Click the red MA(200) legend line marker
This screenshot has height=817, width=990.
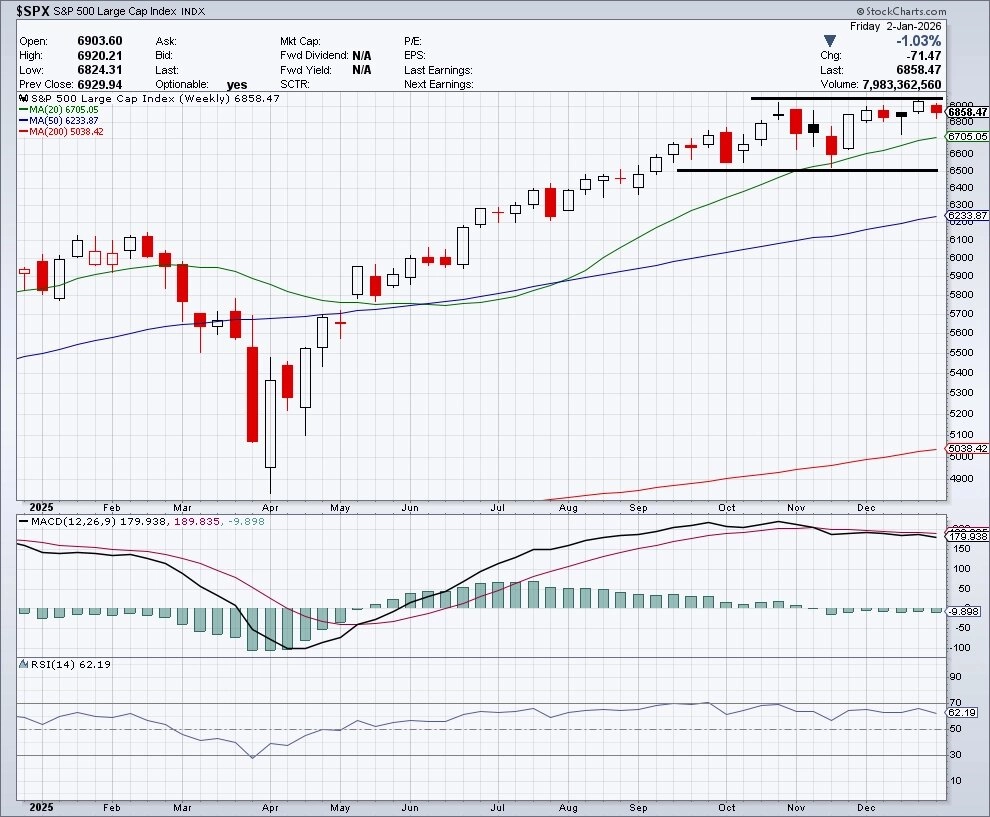(x=24, y=131)
